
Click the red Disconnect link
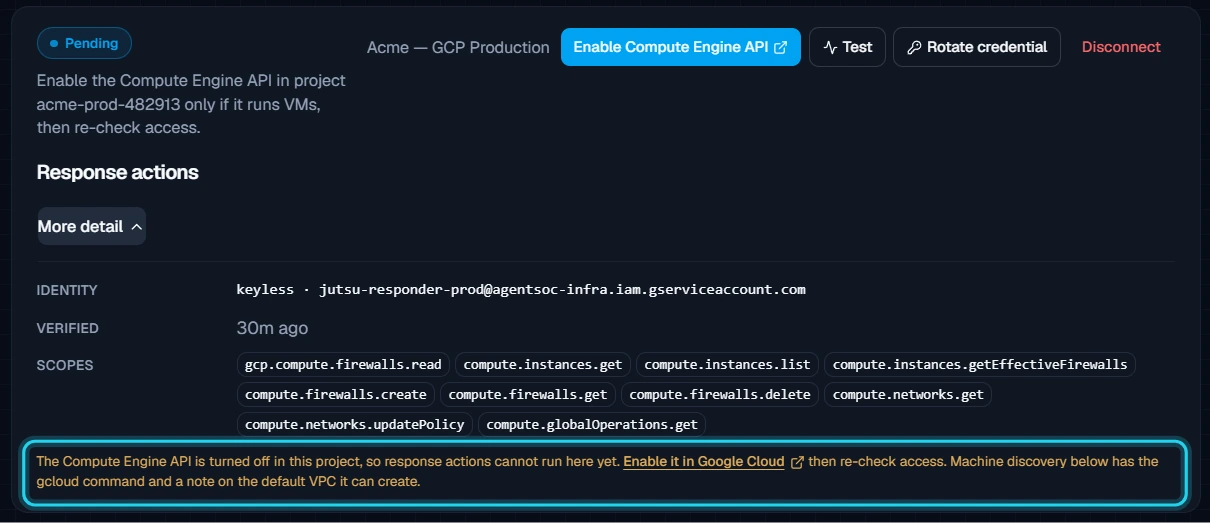pyautogui.click(x=1121, y=47)
